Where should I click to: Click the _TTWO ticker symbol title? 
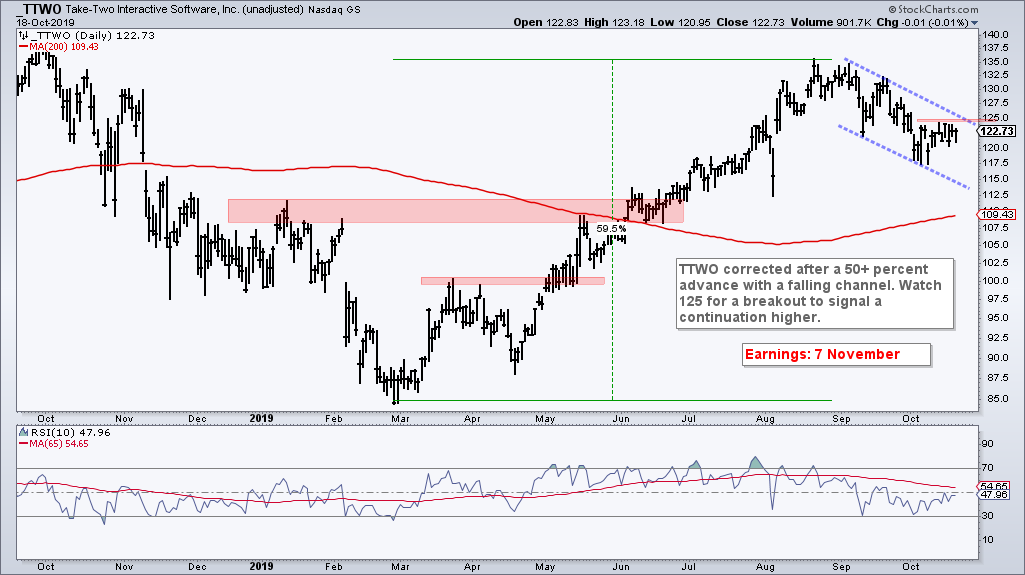point(39,9)
